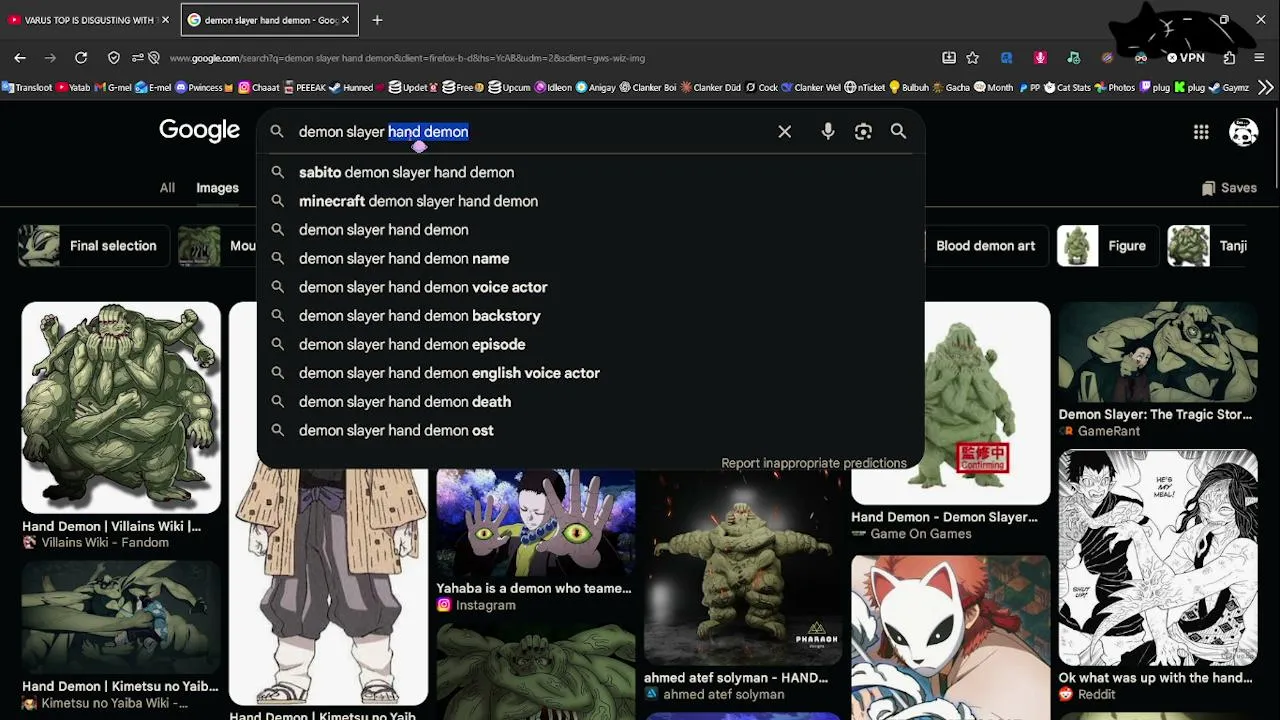Open the Chaaat bookmark
1280x720 pixels.
pyautogui.click(x=259, y=87)
